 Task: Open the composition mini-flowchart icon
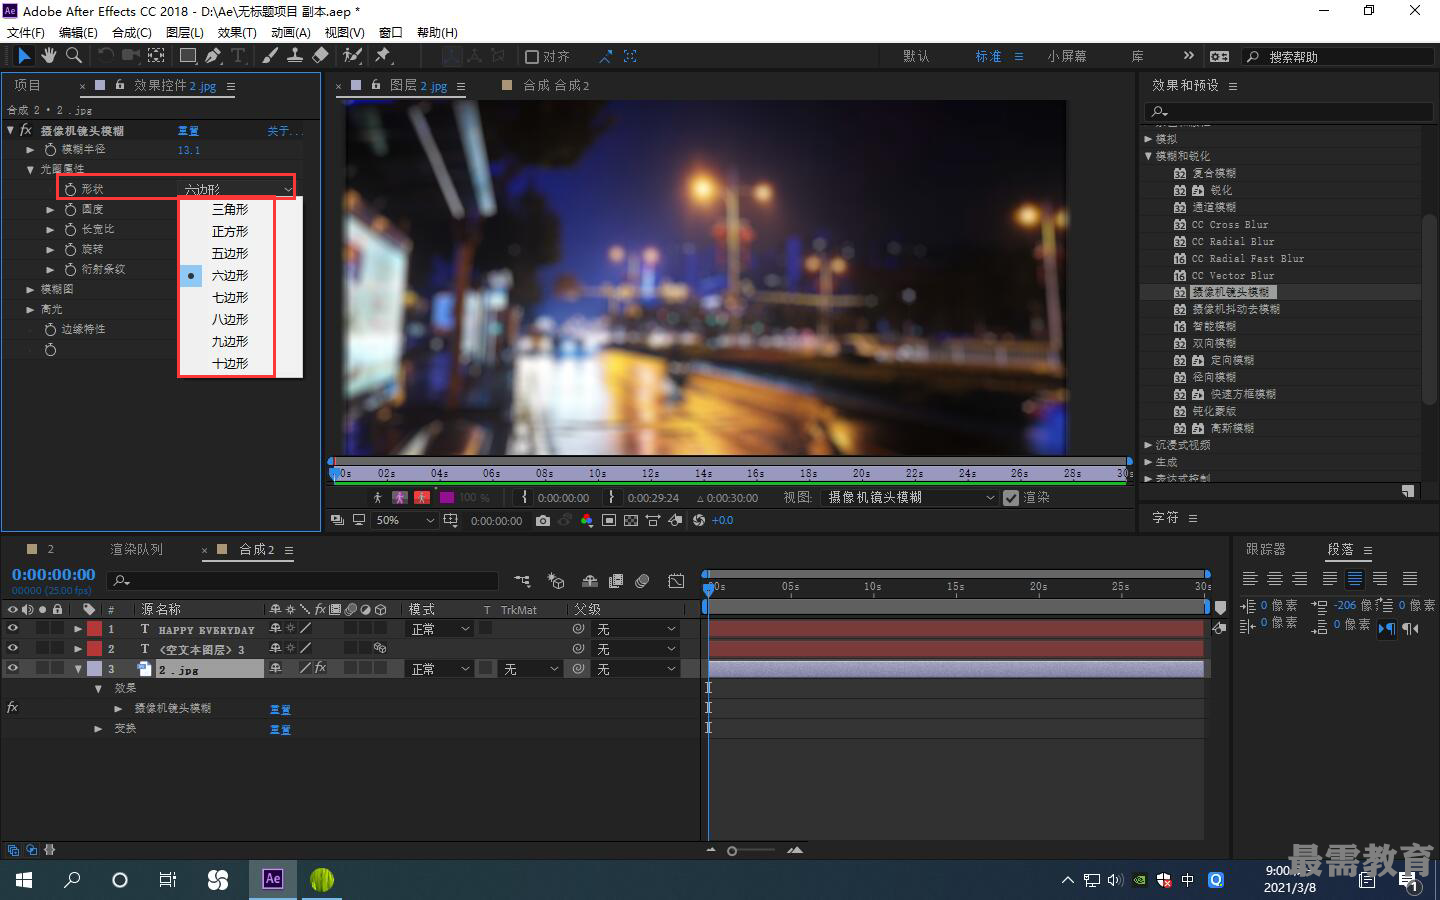coord(522,581)
